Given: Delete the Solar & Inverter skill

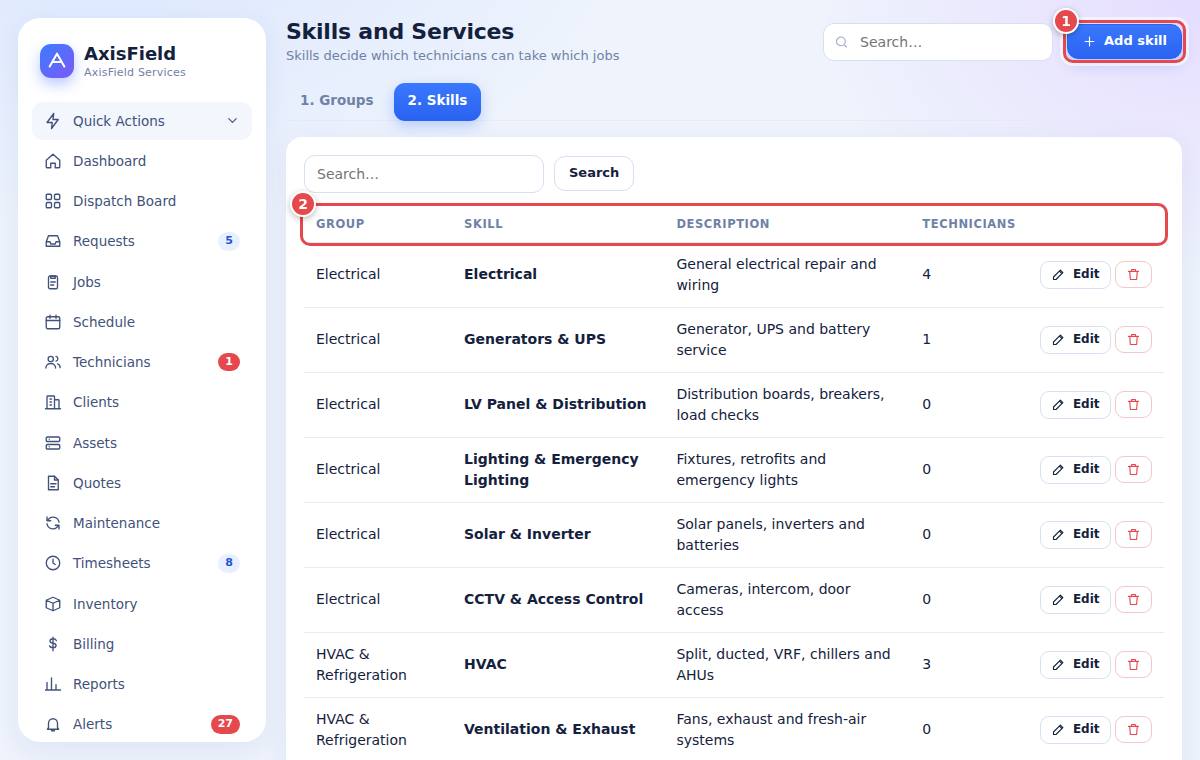Looking at the screenshot, I should pyautogui.click(x=1133, y=535).
